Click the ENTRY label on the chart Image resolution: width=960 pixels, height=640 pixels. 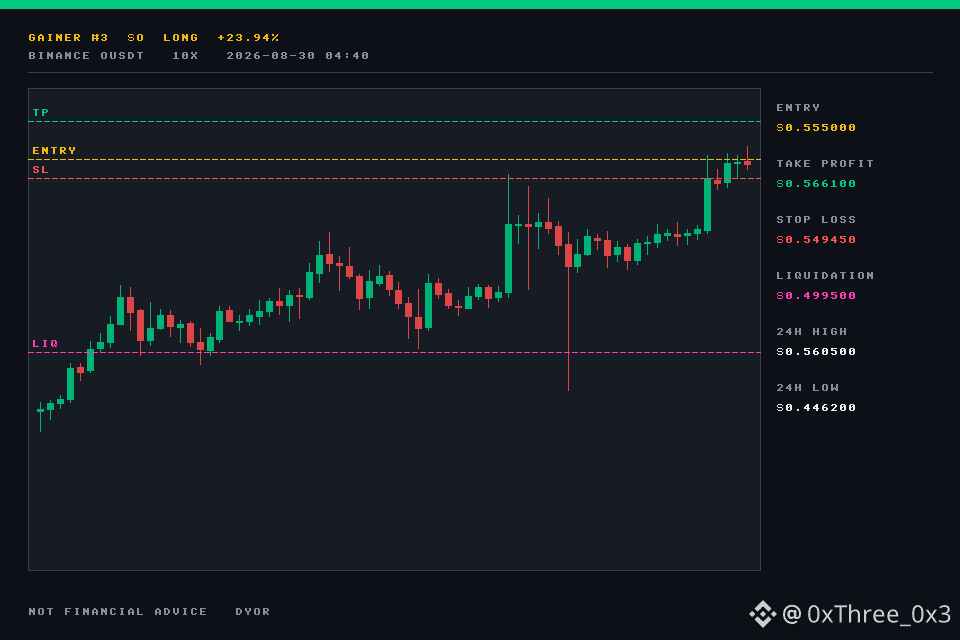tap(54, 150)
